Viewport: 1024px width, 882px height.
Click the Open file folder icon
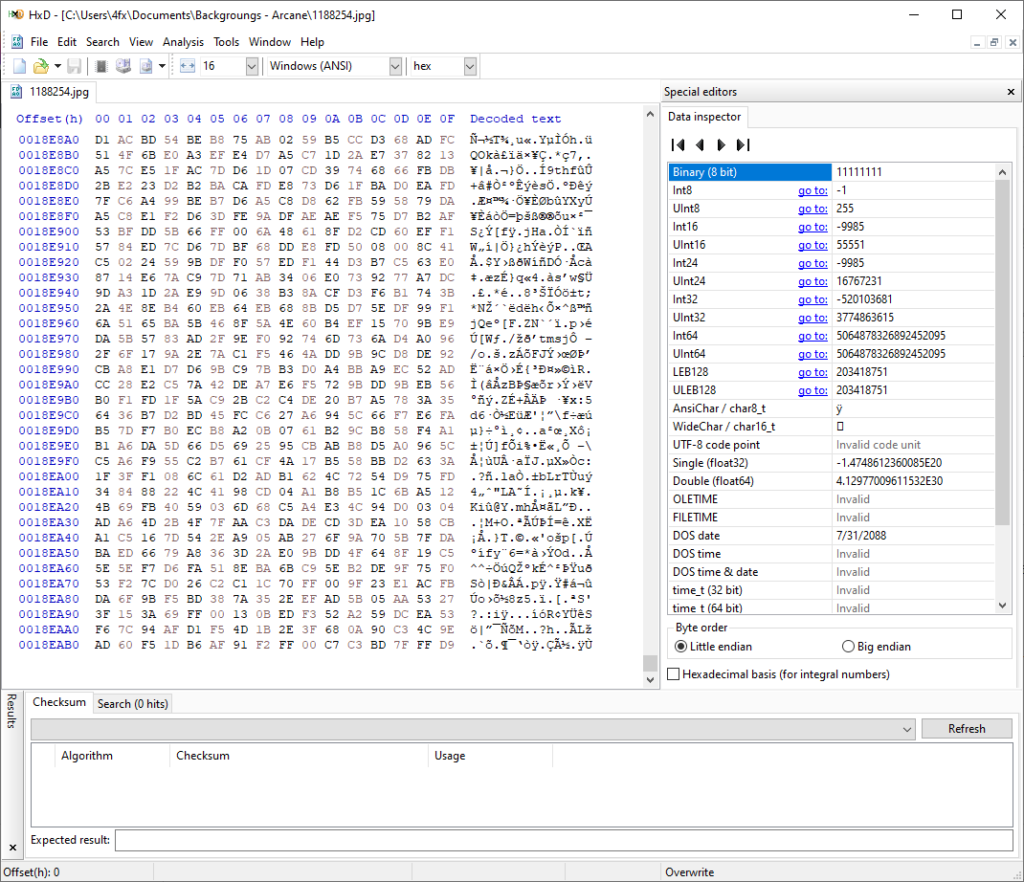[41, 66]
